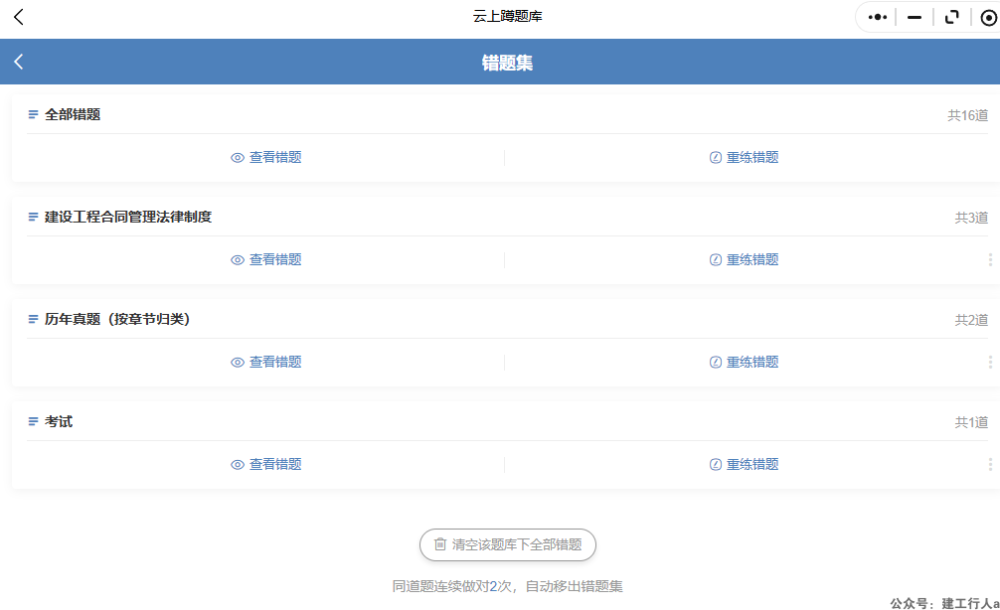Select the 历年真题（按章节归类） heading
The height and width of the screenshot is (610, 1000).
point(117,320)
